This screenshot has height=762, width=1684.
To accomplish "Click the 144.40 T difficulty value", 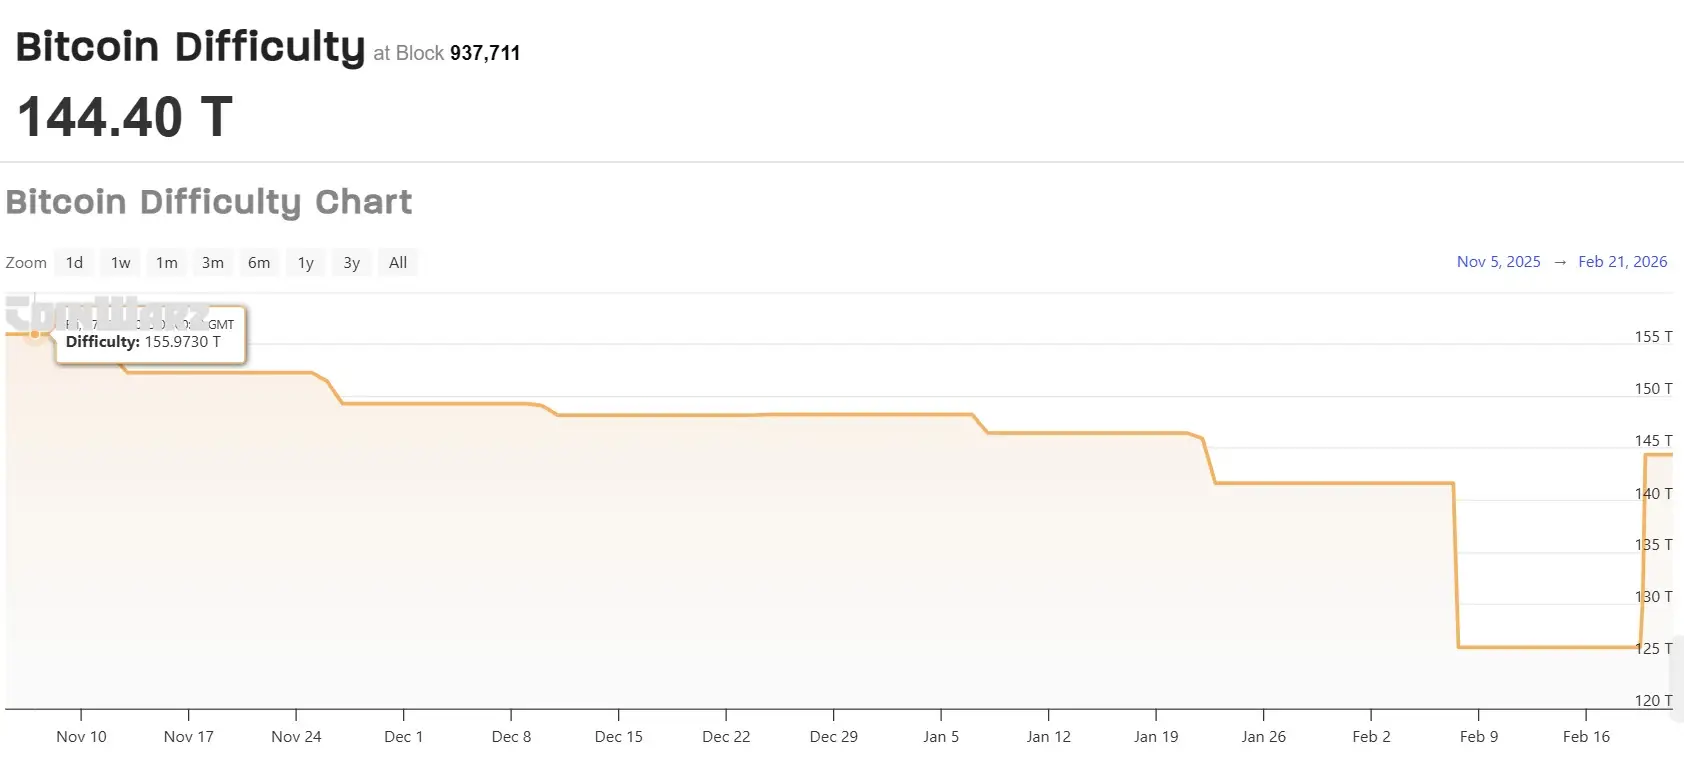I will [x=125, y=117].
